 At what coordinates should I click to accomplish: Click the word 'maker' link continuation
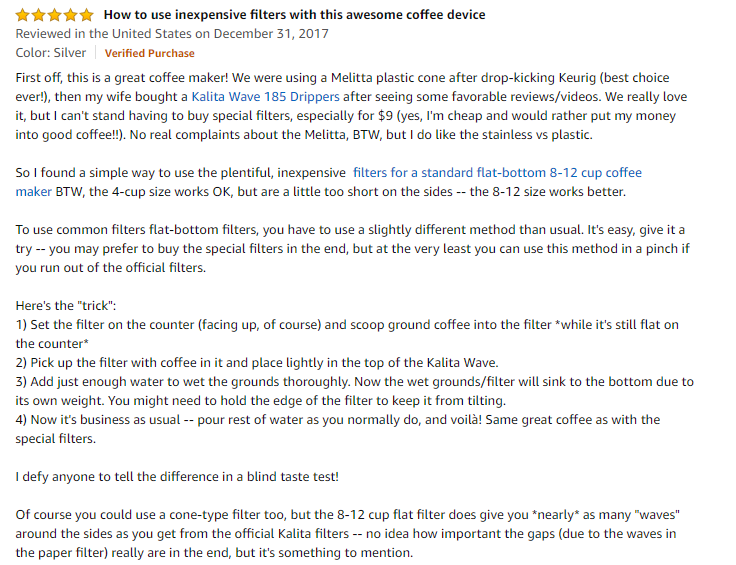33,192
